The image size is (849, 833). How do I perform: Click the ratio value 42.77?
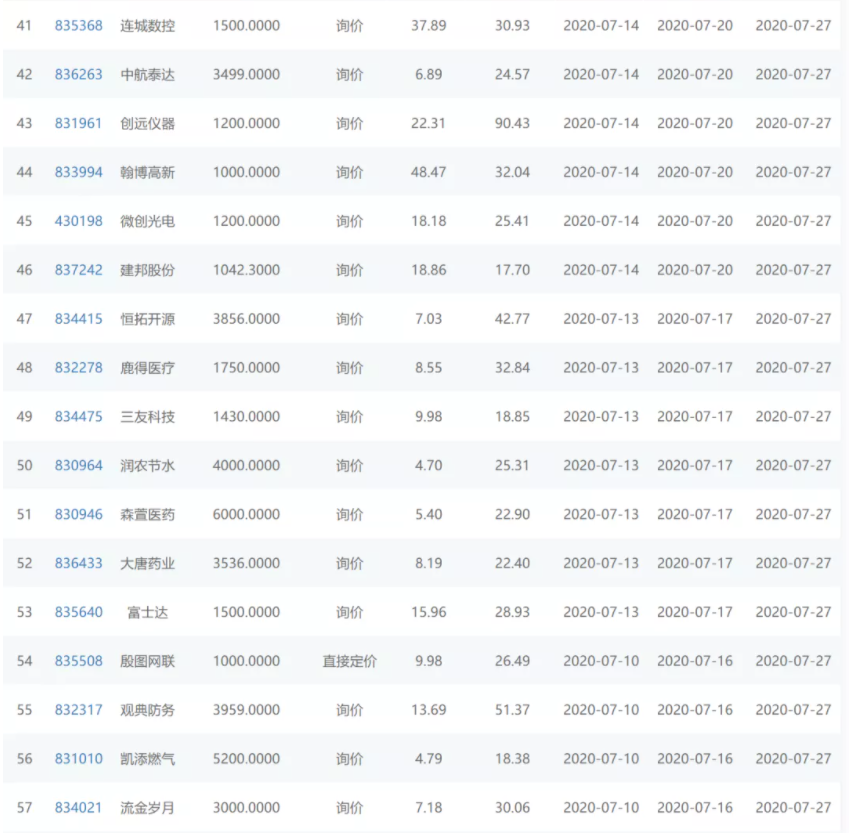coord(512,319)
